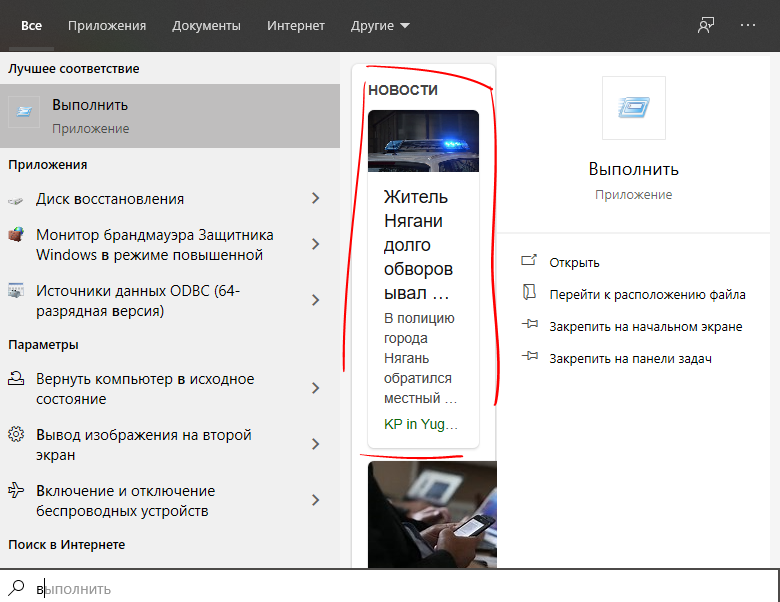Expand arrow next to Диск восстановления
Image resolution: width=780 pixels, height=602 pixels.
coord(316,199)
